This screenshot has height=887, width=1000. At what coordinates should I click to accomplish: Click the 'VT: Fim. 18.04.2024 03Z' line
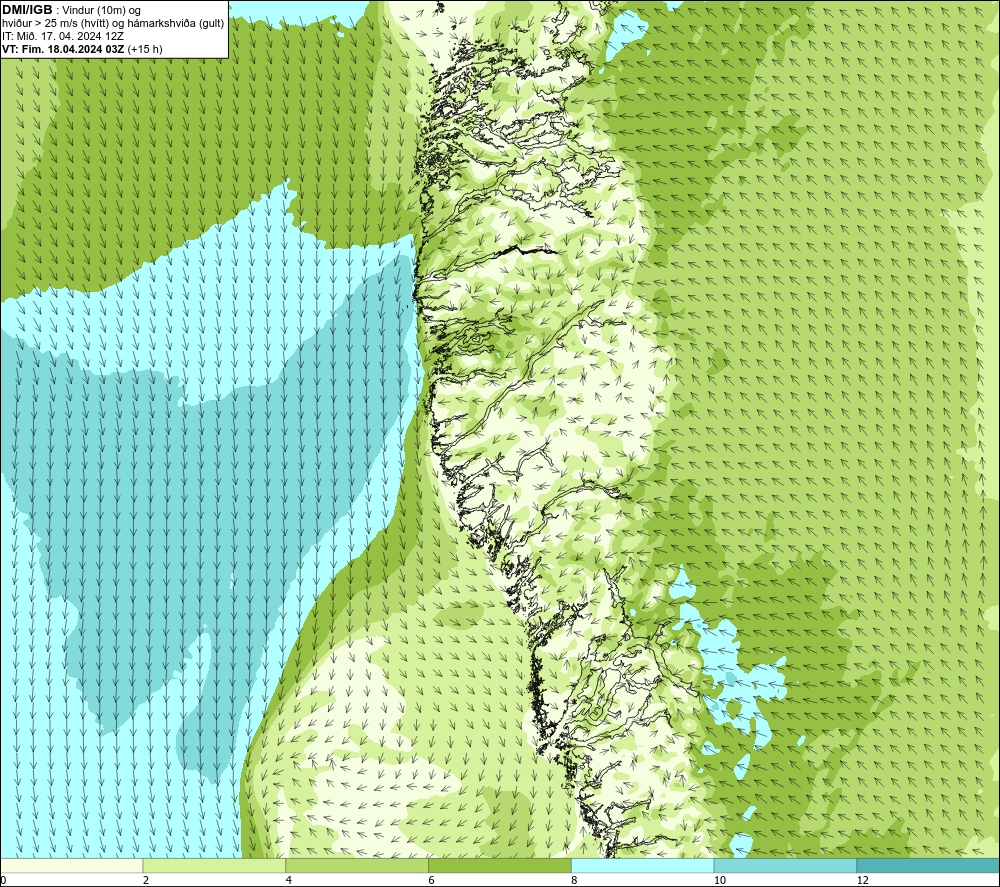(x=63, y=49)
